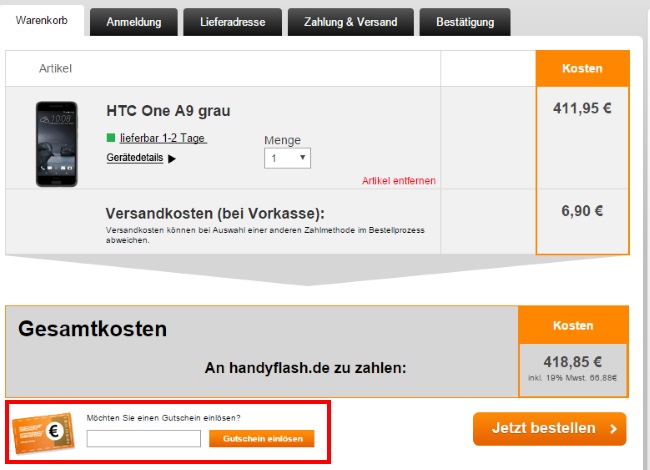
Task: Click the Versandkosten (bei Vorkasse) heading
Action: click(x=215, y=213)
